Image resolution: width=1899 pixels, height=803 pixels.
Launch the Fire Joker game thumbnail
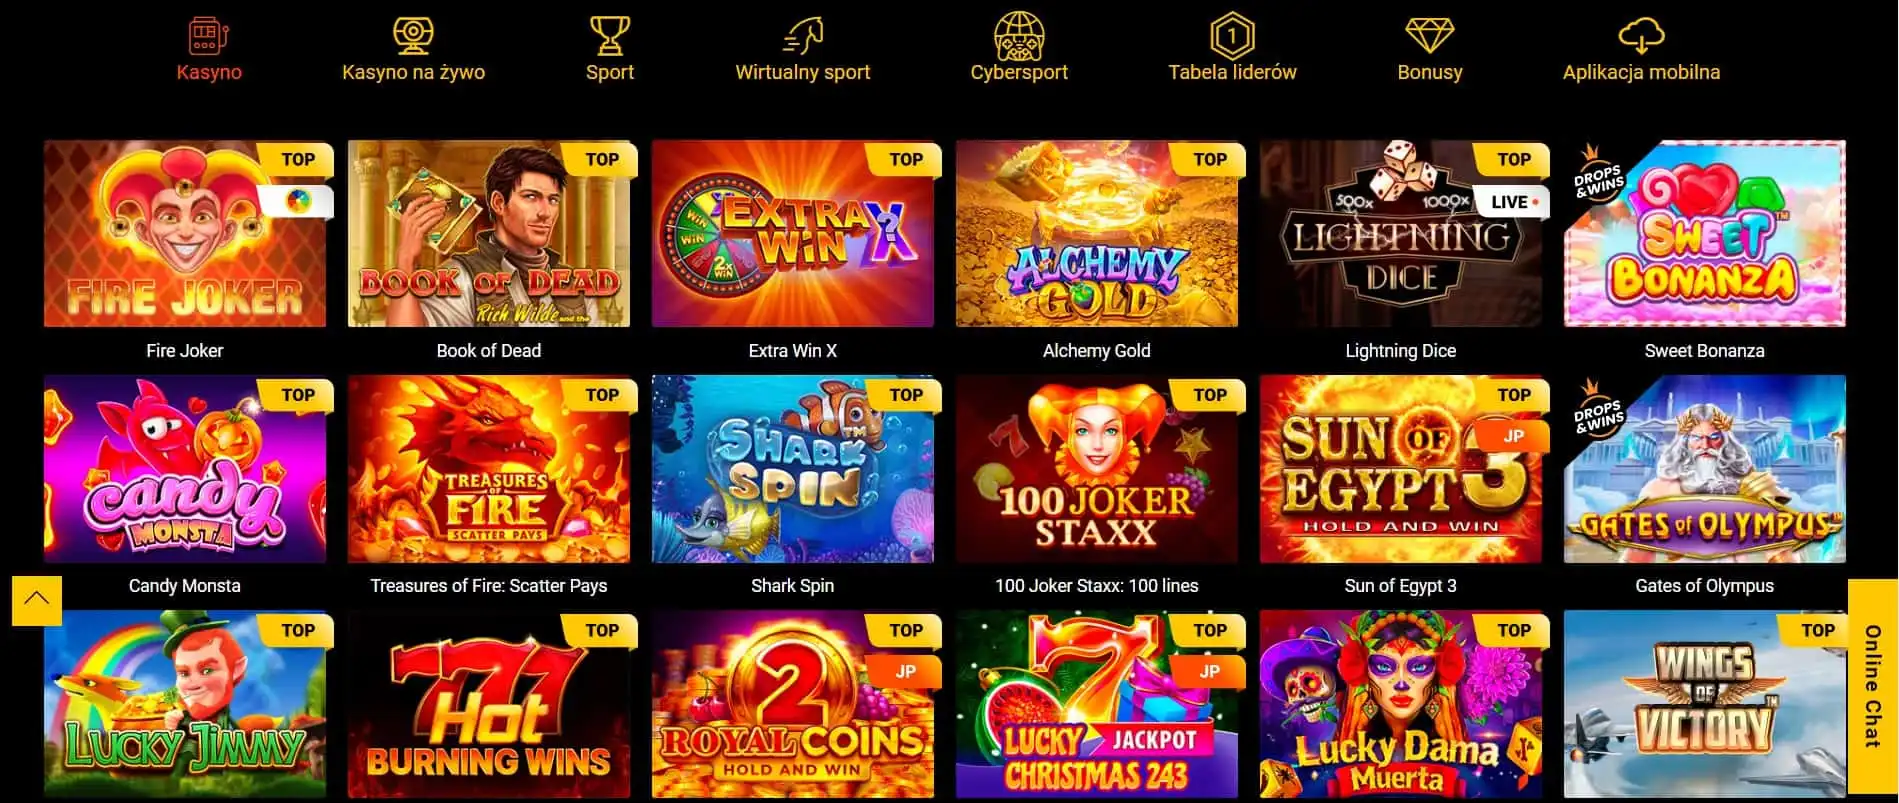185,234
